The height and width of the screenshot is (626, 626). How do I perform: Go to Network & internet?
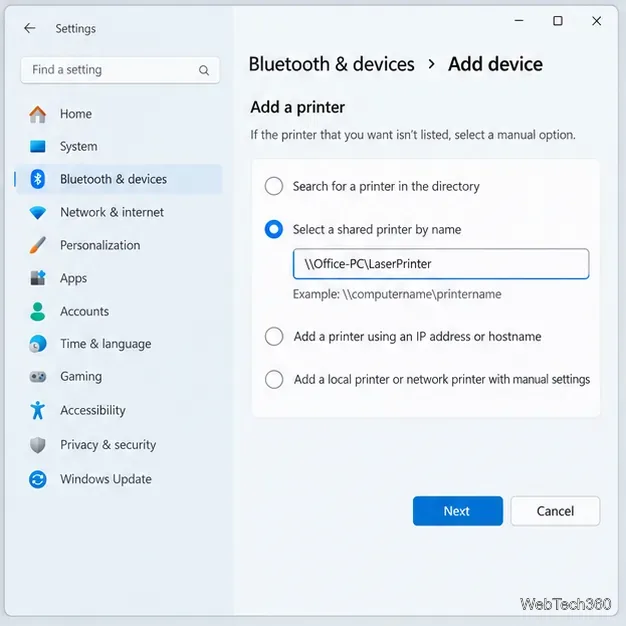112,212
